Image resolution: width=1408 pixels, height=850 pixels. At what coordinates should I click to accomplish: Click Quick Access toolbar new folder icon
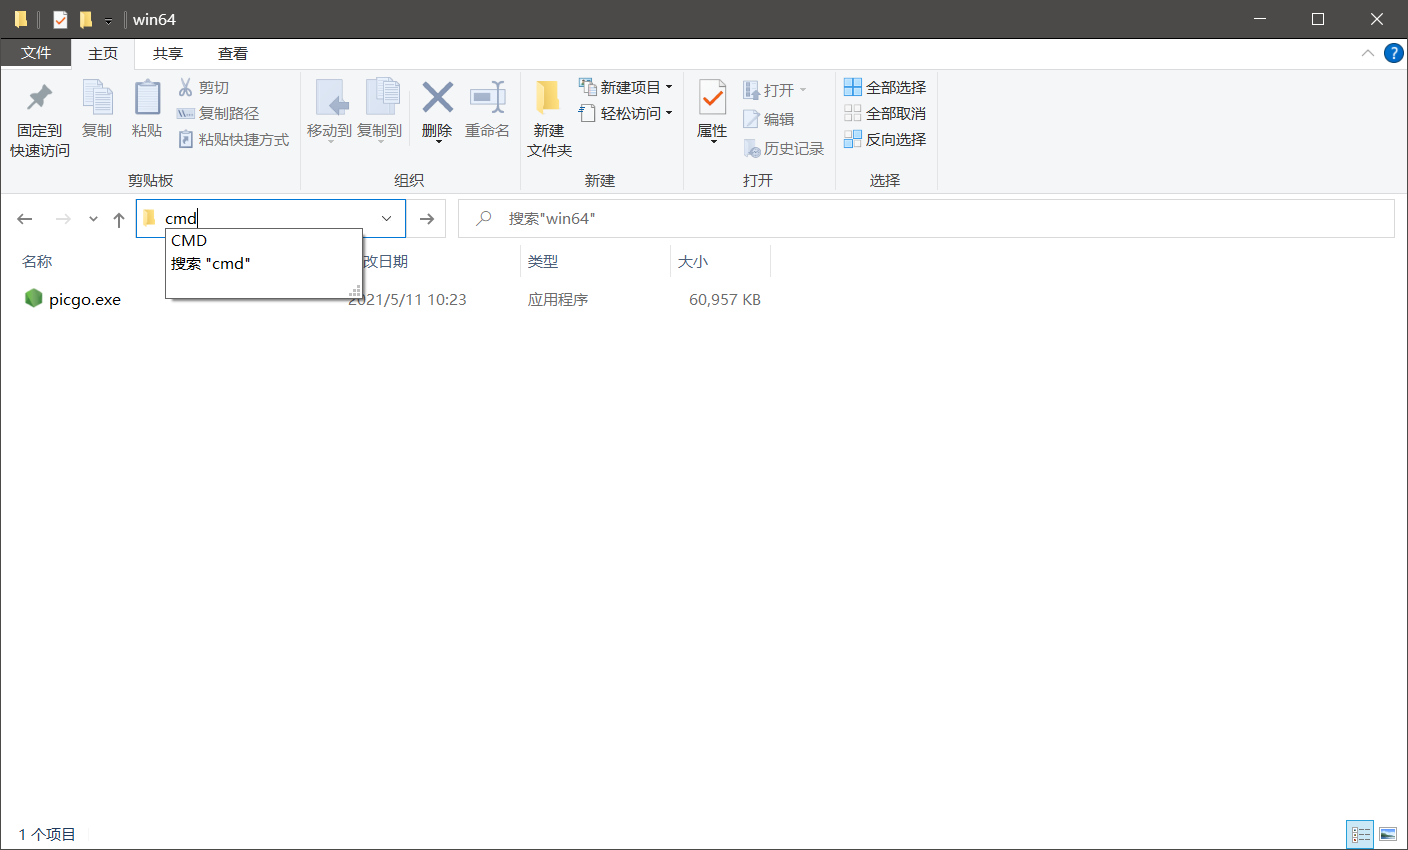pos(86,19)
